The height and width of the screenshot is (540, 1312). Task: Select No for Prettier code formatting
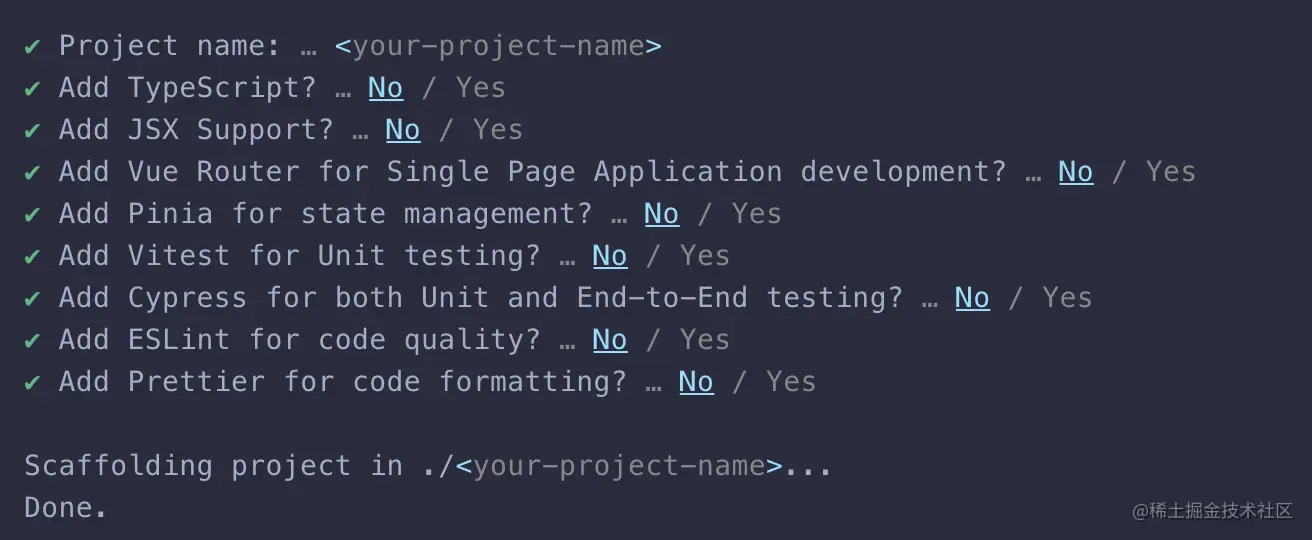click(696, 382)
